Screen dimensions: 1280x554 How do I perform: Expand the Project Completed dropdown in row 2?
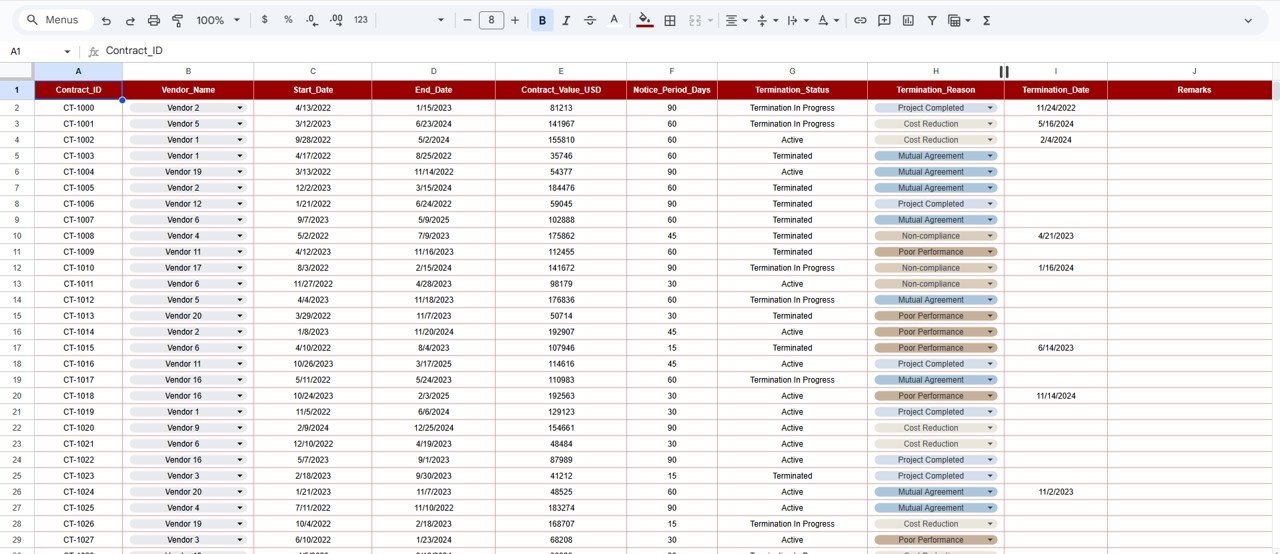click(990, 108)
